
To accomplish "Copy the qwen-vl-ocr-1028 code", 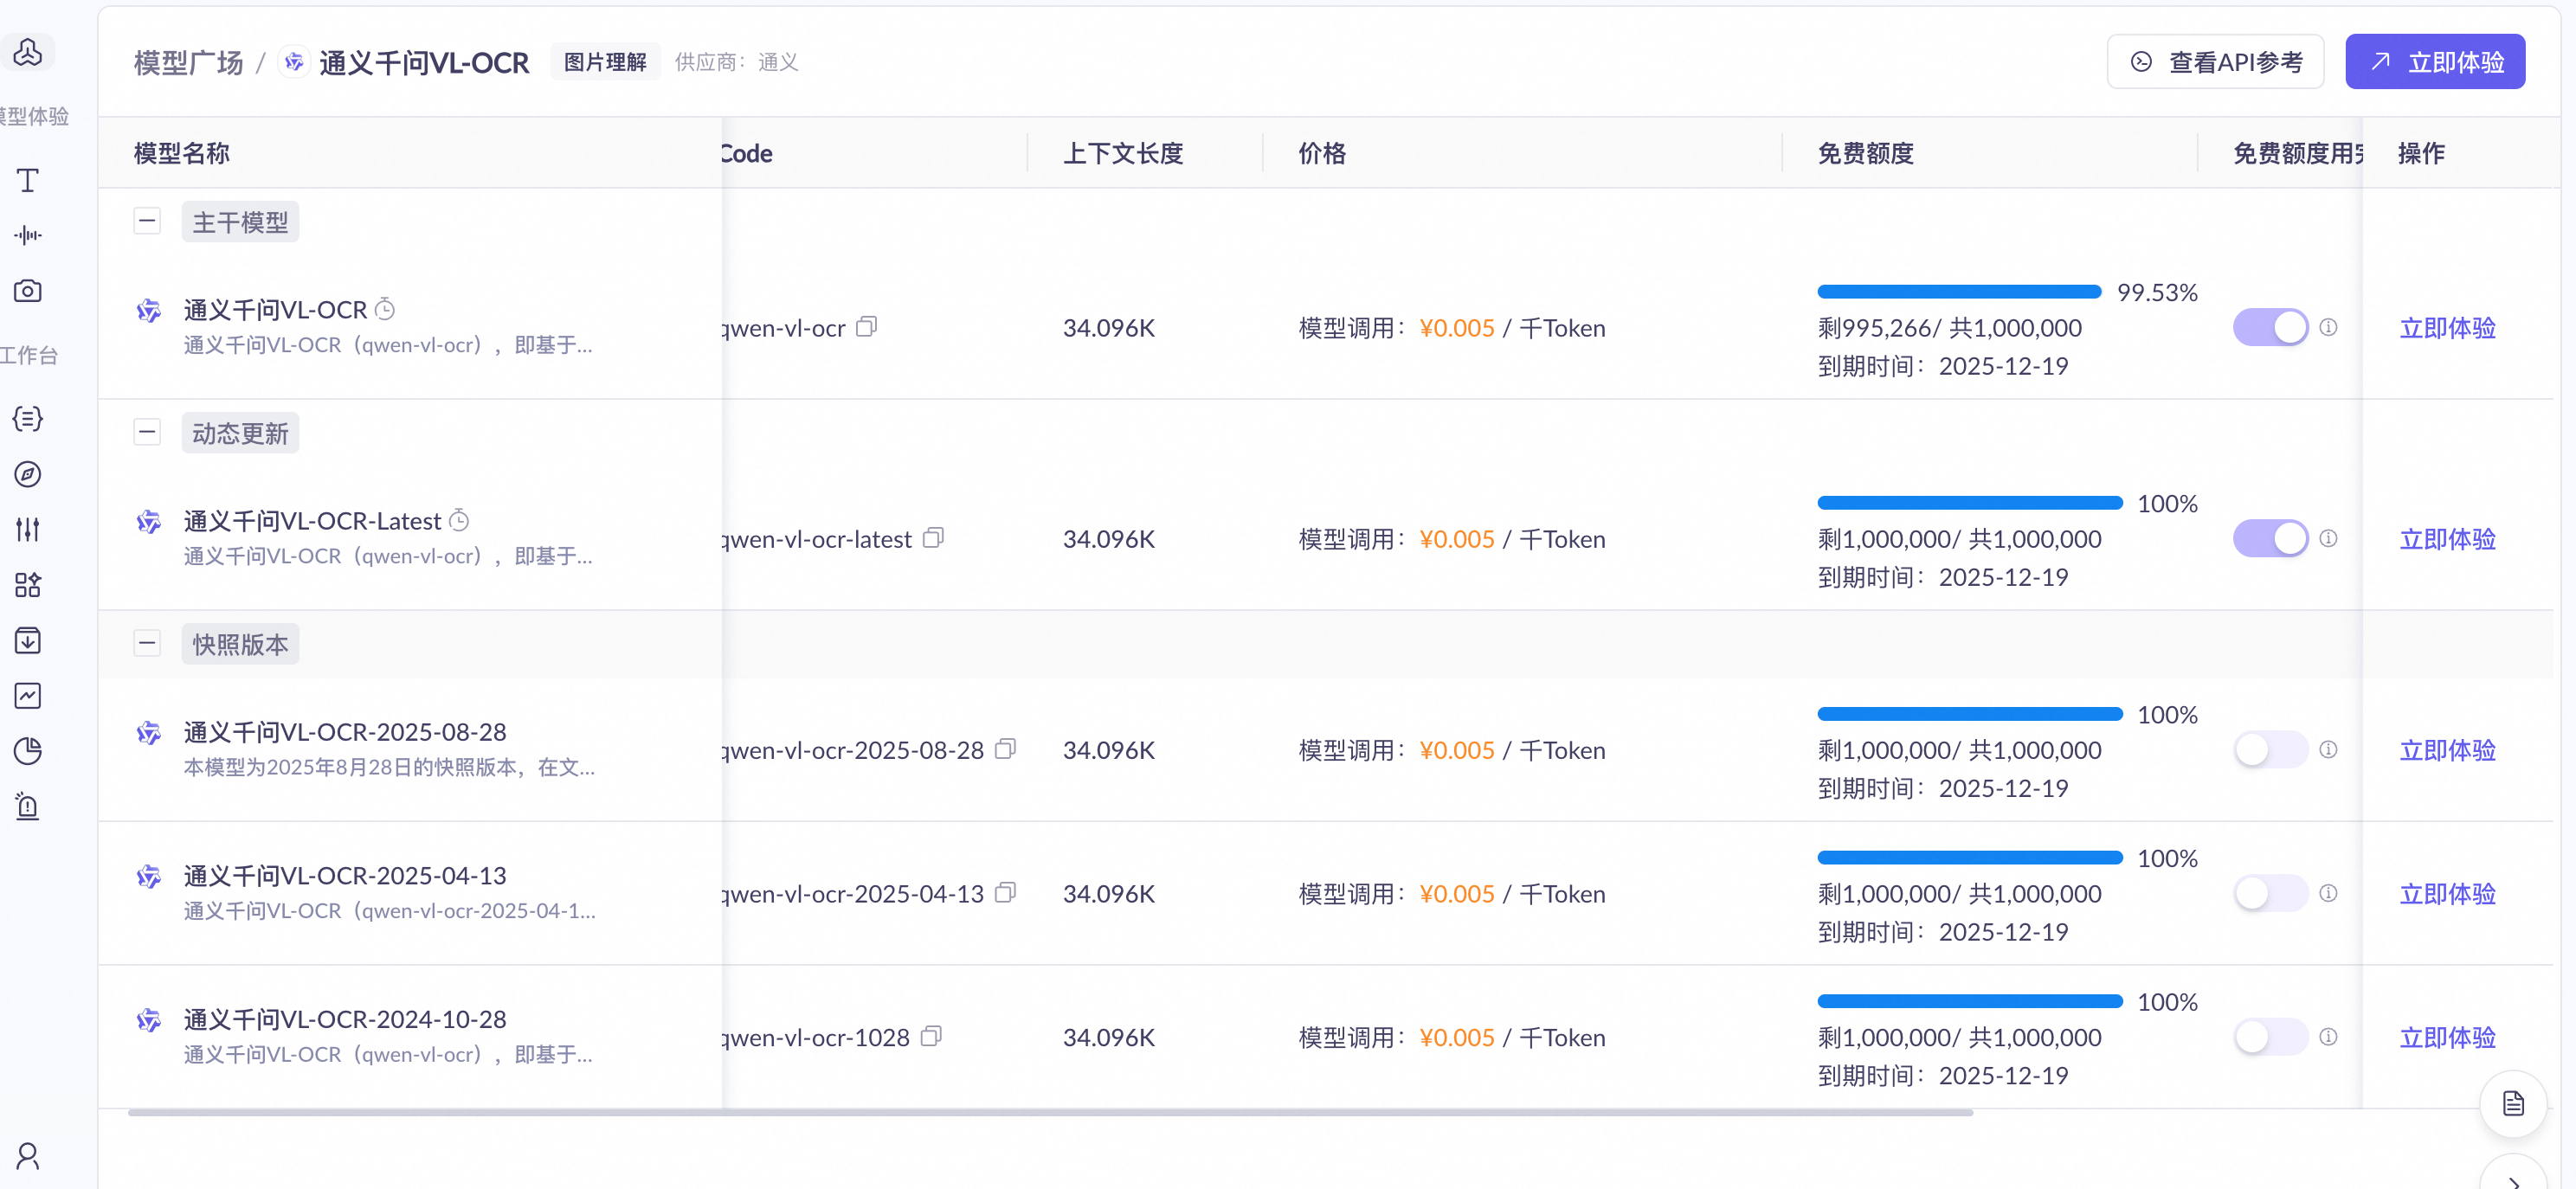I will tap(931, 1036).
